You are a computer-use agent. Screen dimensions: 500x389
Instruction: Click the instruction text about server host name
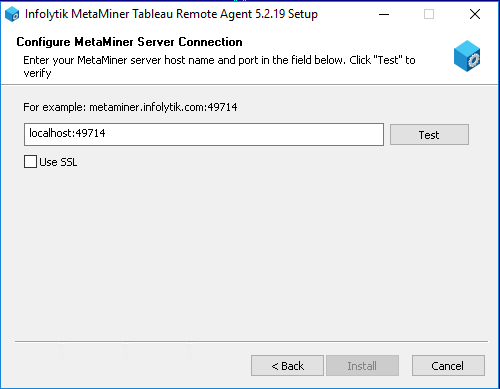pos(219,66)
